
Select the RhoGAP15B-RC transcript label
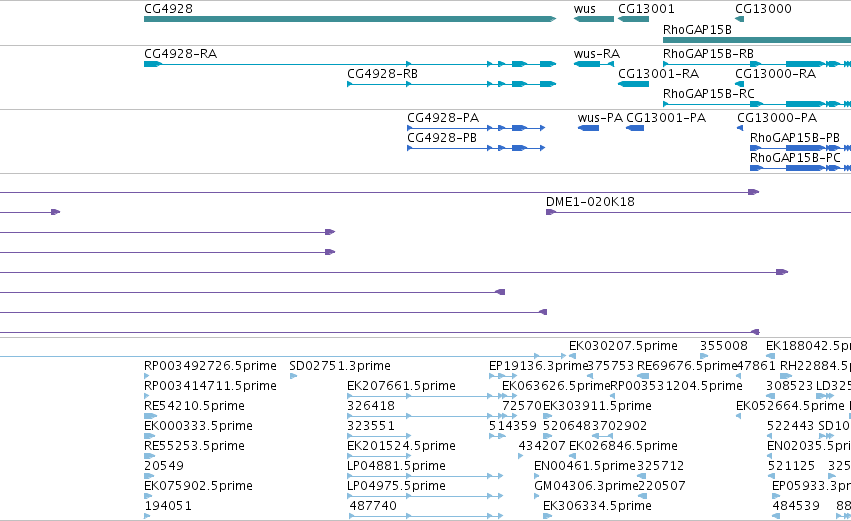pos(709,94)
